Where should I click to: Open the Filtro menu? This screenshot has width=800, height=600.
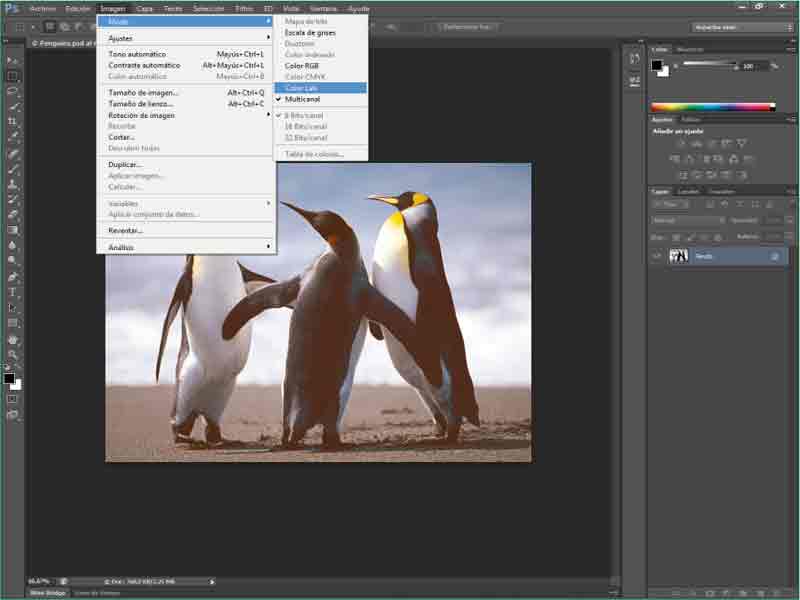[x=244, y=8]
